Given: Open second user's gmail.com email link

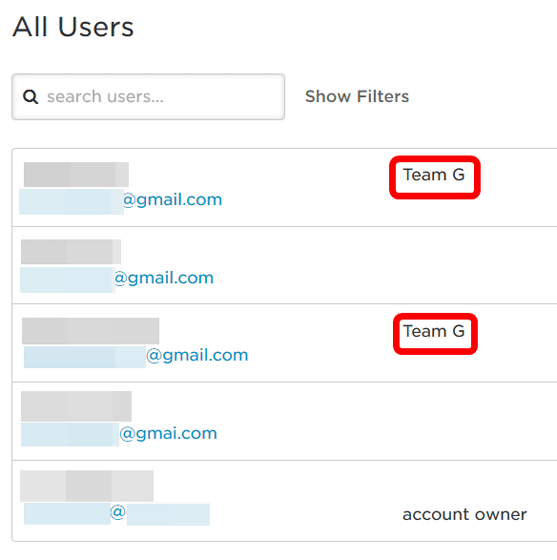Looking at the screenshot, I should click(x=117, y=278).
